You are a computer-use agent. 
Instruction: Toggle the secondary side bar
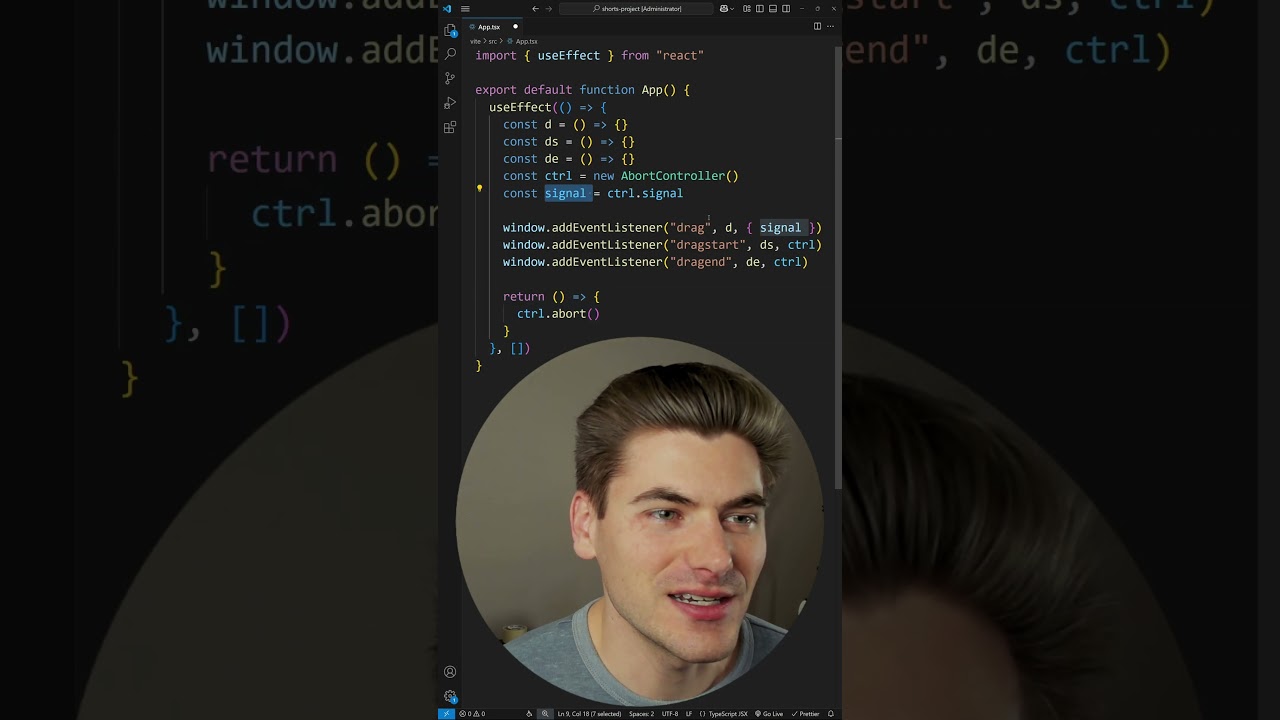[x=786, y=9]
